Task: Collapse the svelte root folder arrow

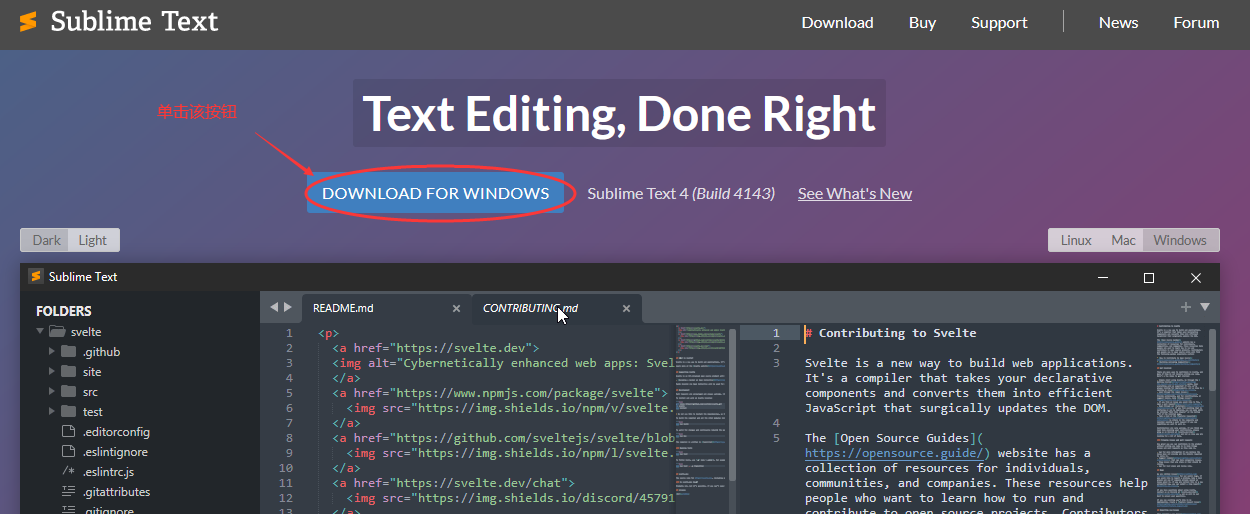Action: click(x=40, y=331)
